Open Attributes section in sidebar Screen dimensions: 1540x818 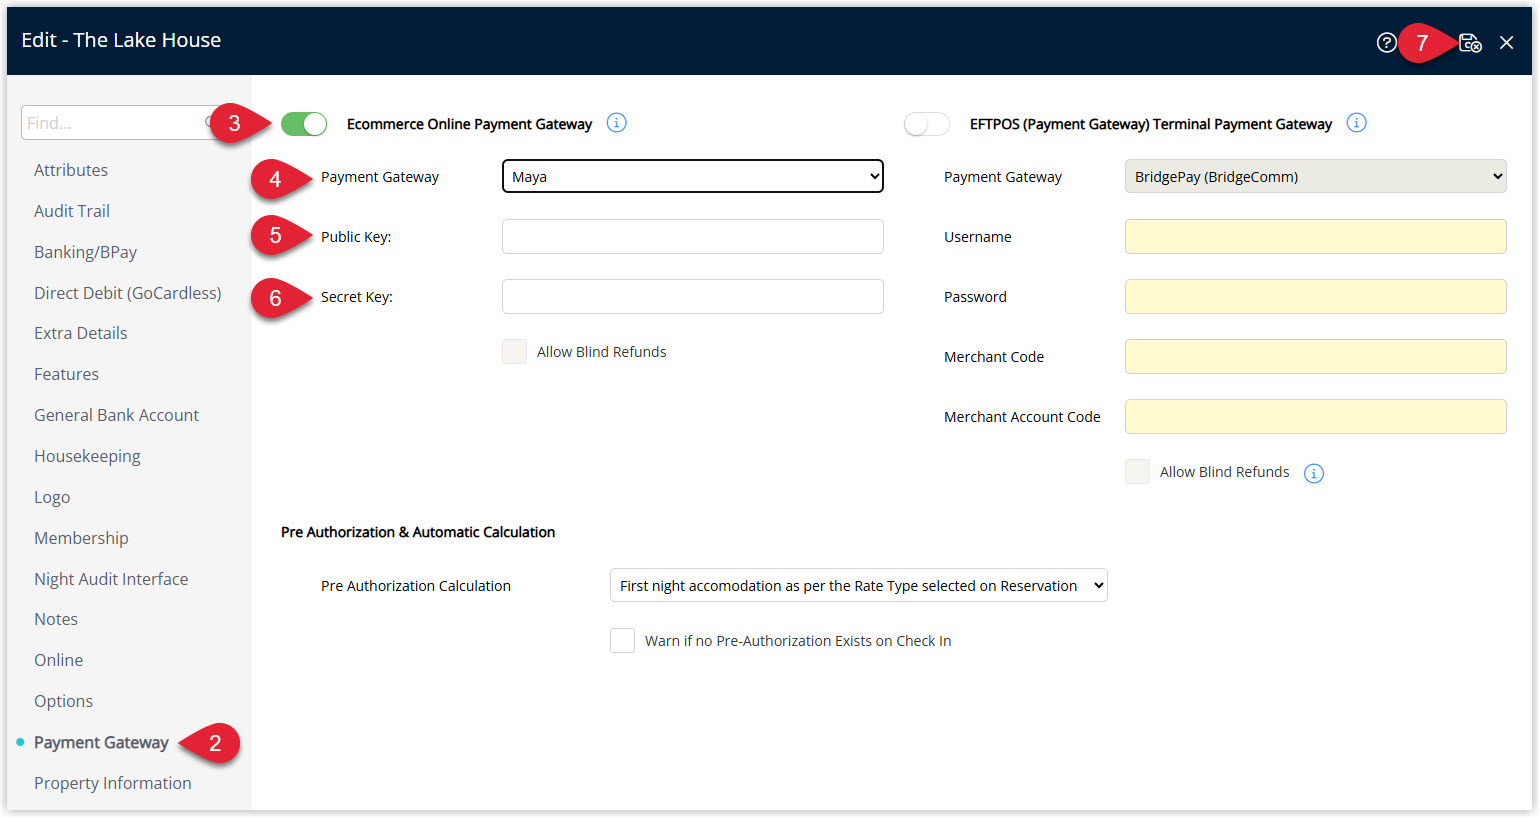(x=71, y=170)
